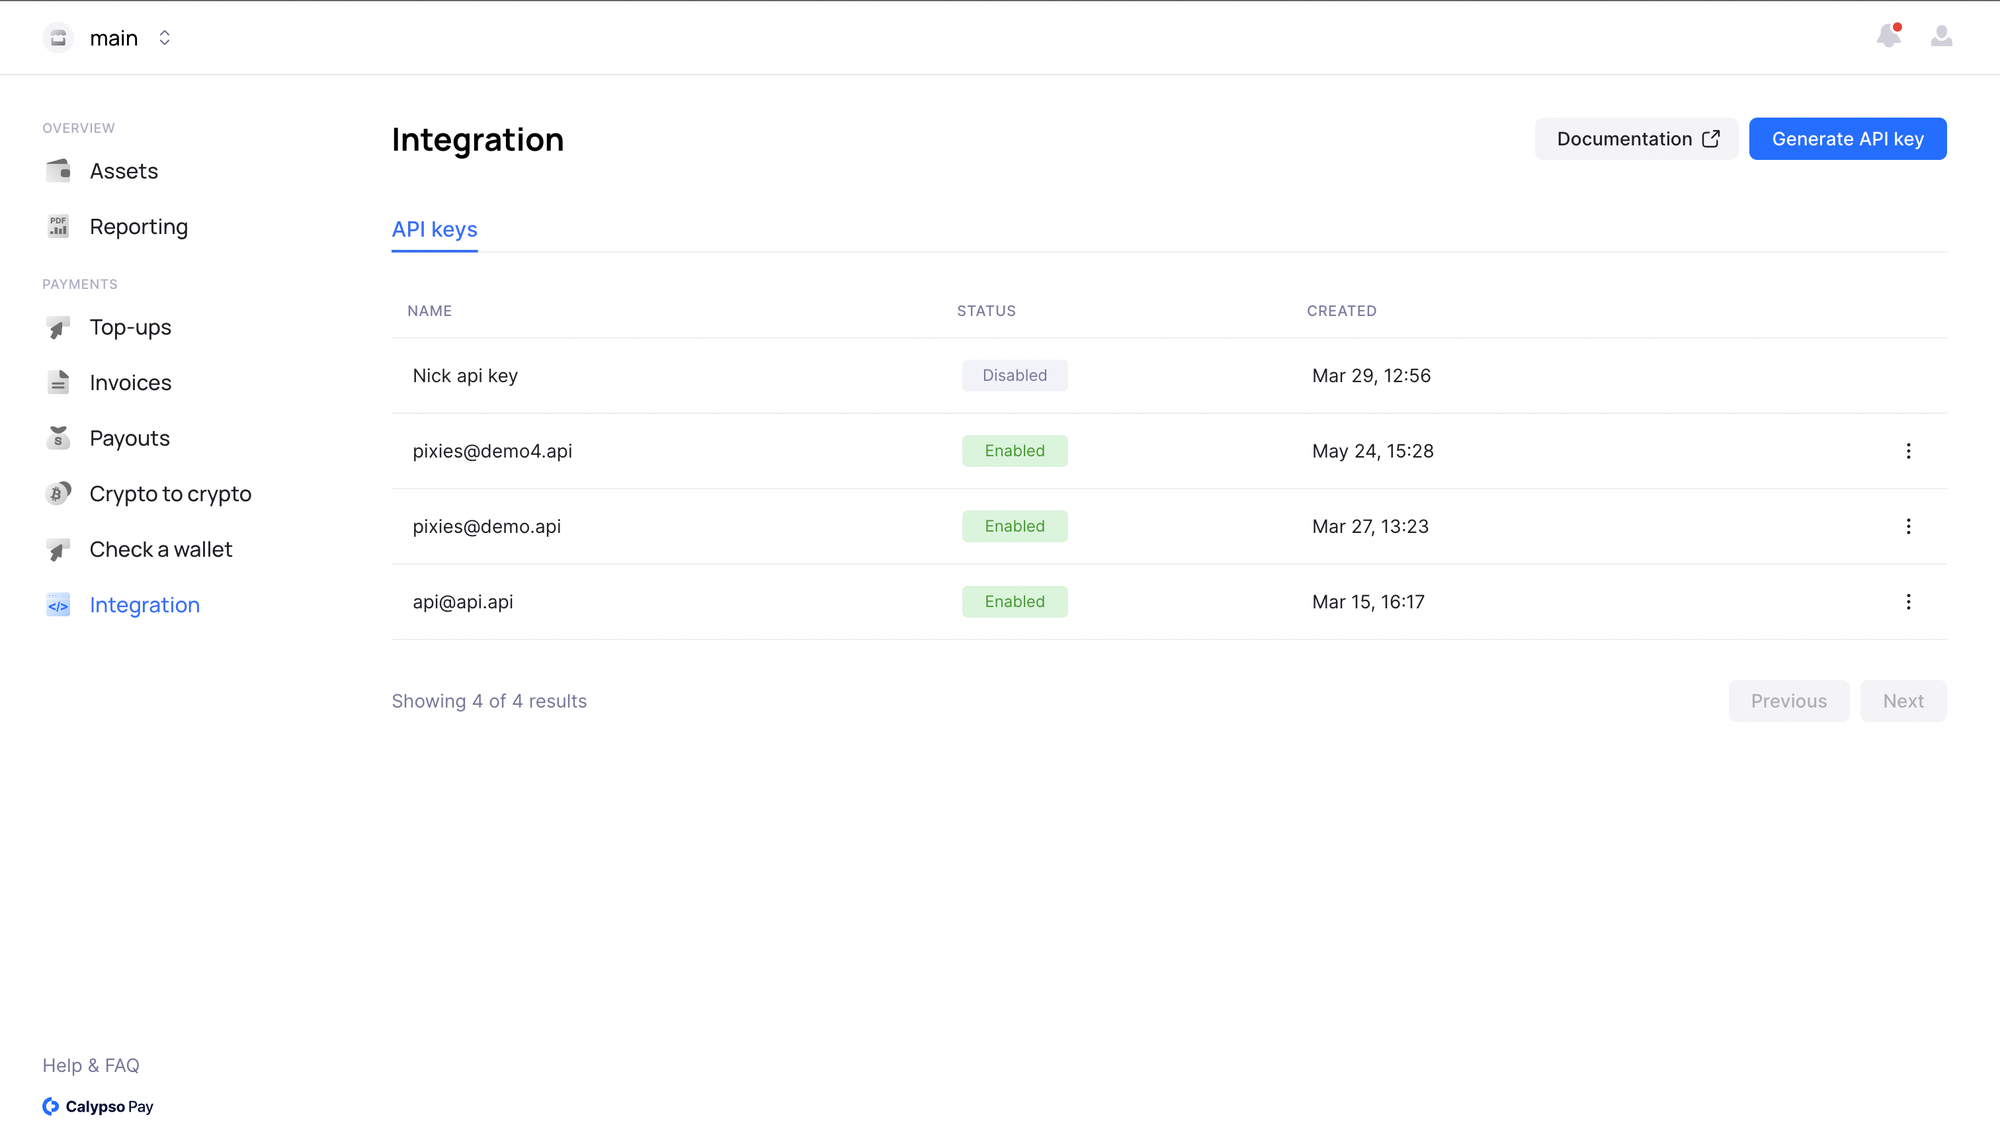Open the Help & FAQ link

91,1065
